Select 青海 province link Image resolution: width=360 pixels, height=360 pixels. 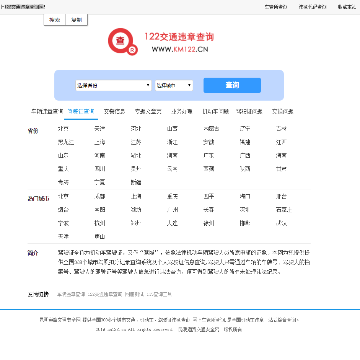point(63,183)
